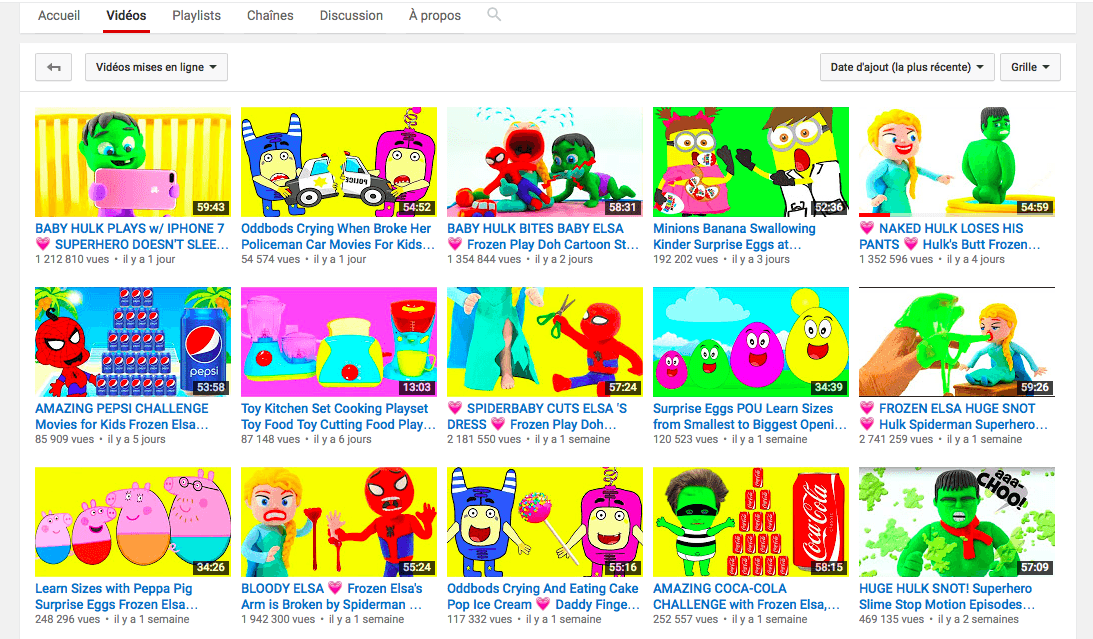The width and height of the screenshot is (1093, 639).
Task: Click Surprise Eggs POU Learn Sizes title
Action: point(750,416)
